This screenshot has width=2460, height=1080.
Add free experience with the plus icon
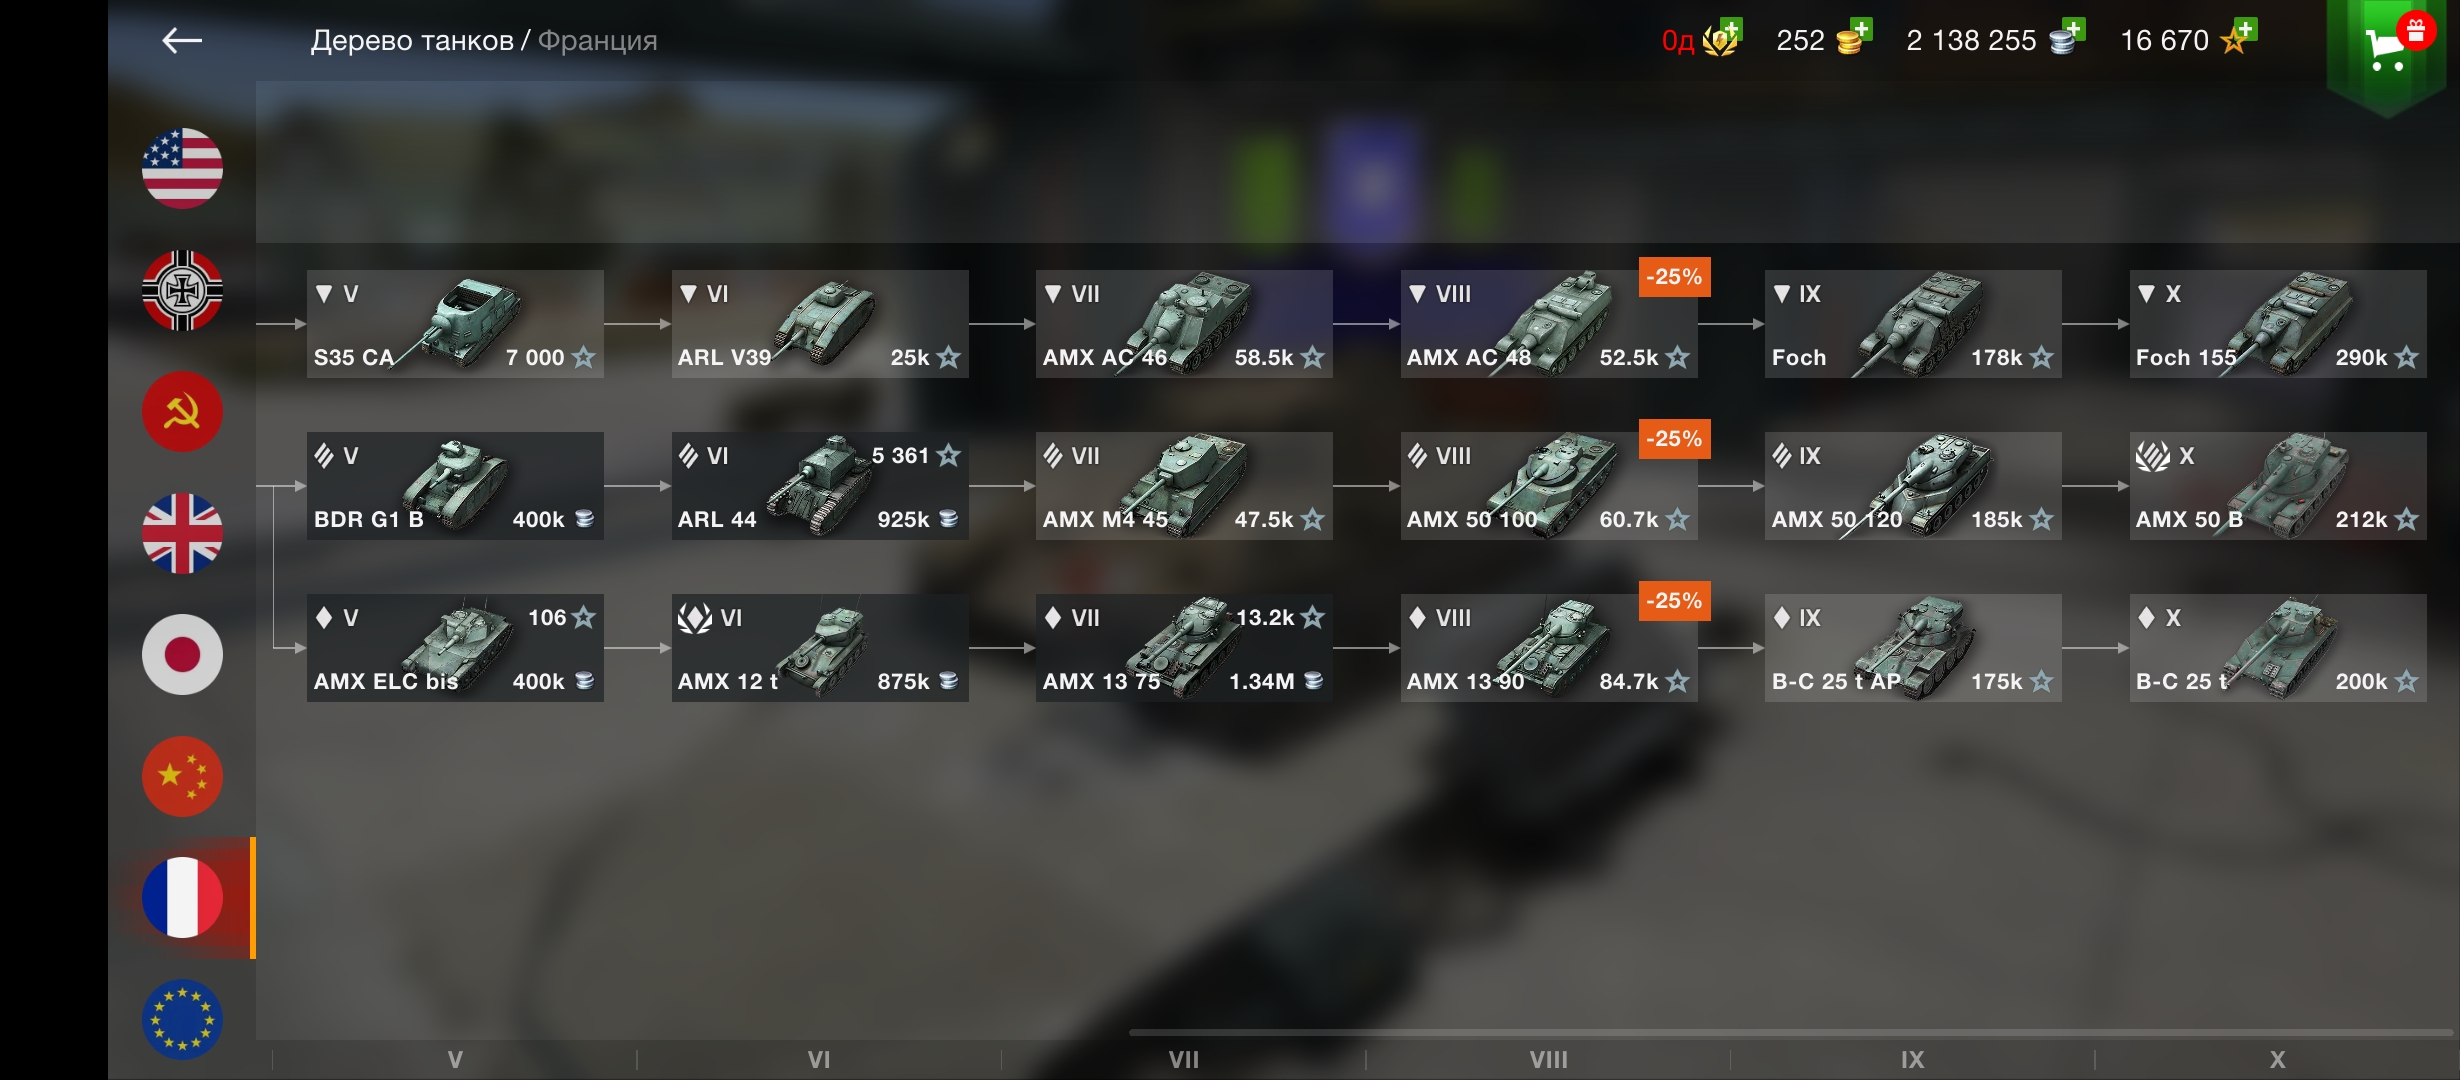[x=2245, y=28]
